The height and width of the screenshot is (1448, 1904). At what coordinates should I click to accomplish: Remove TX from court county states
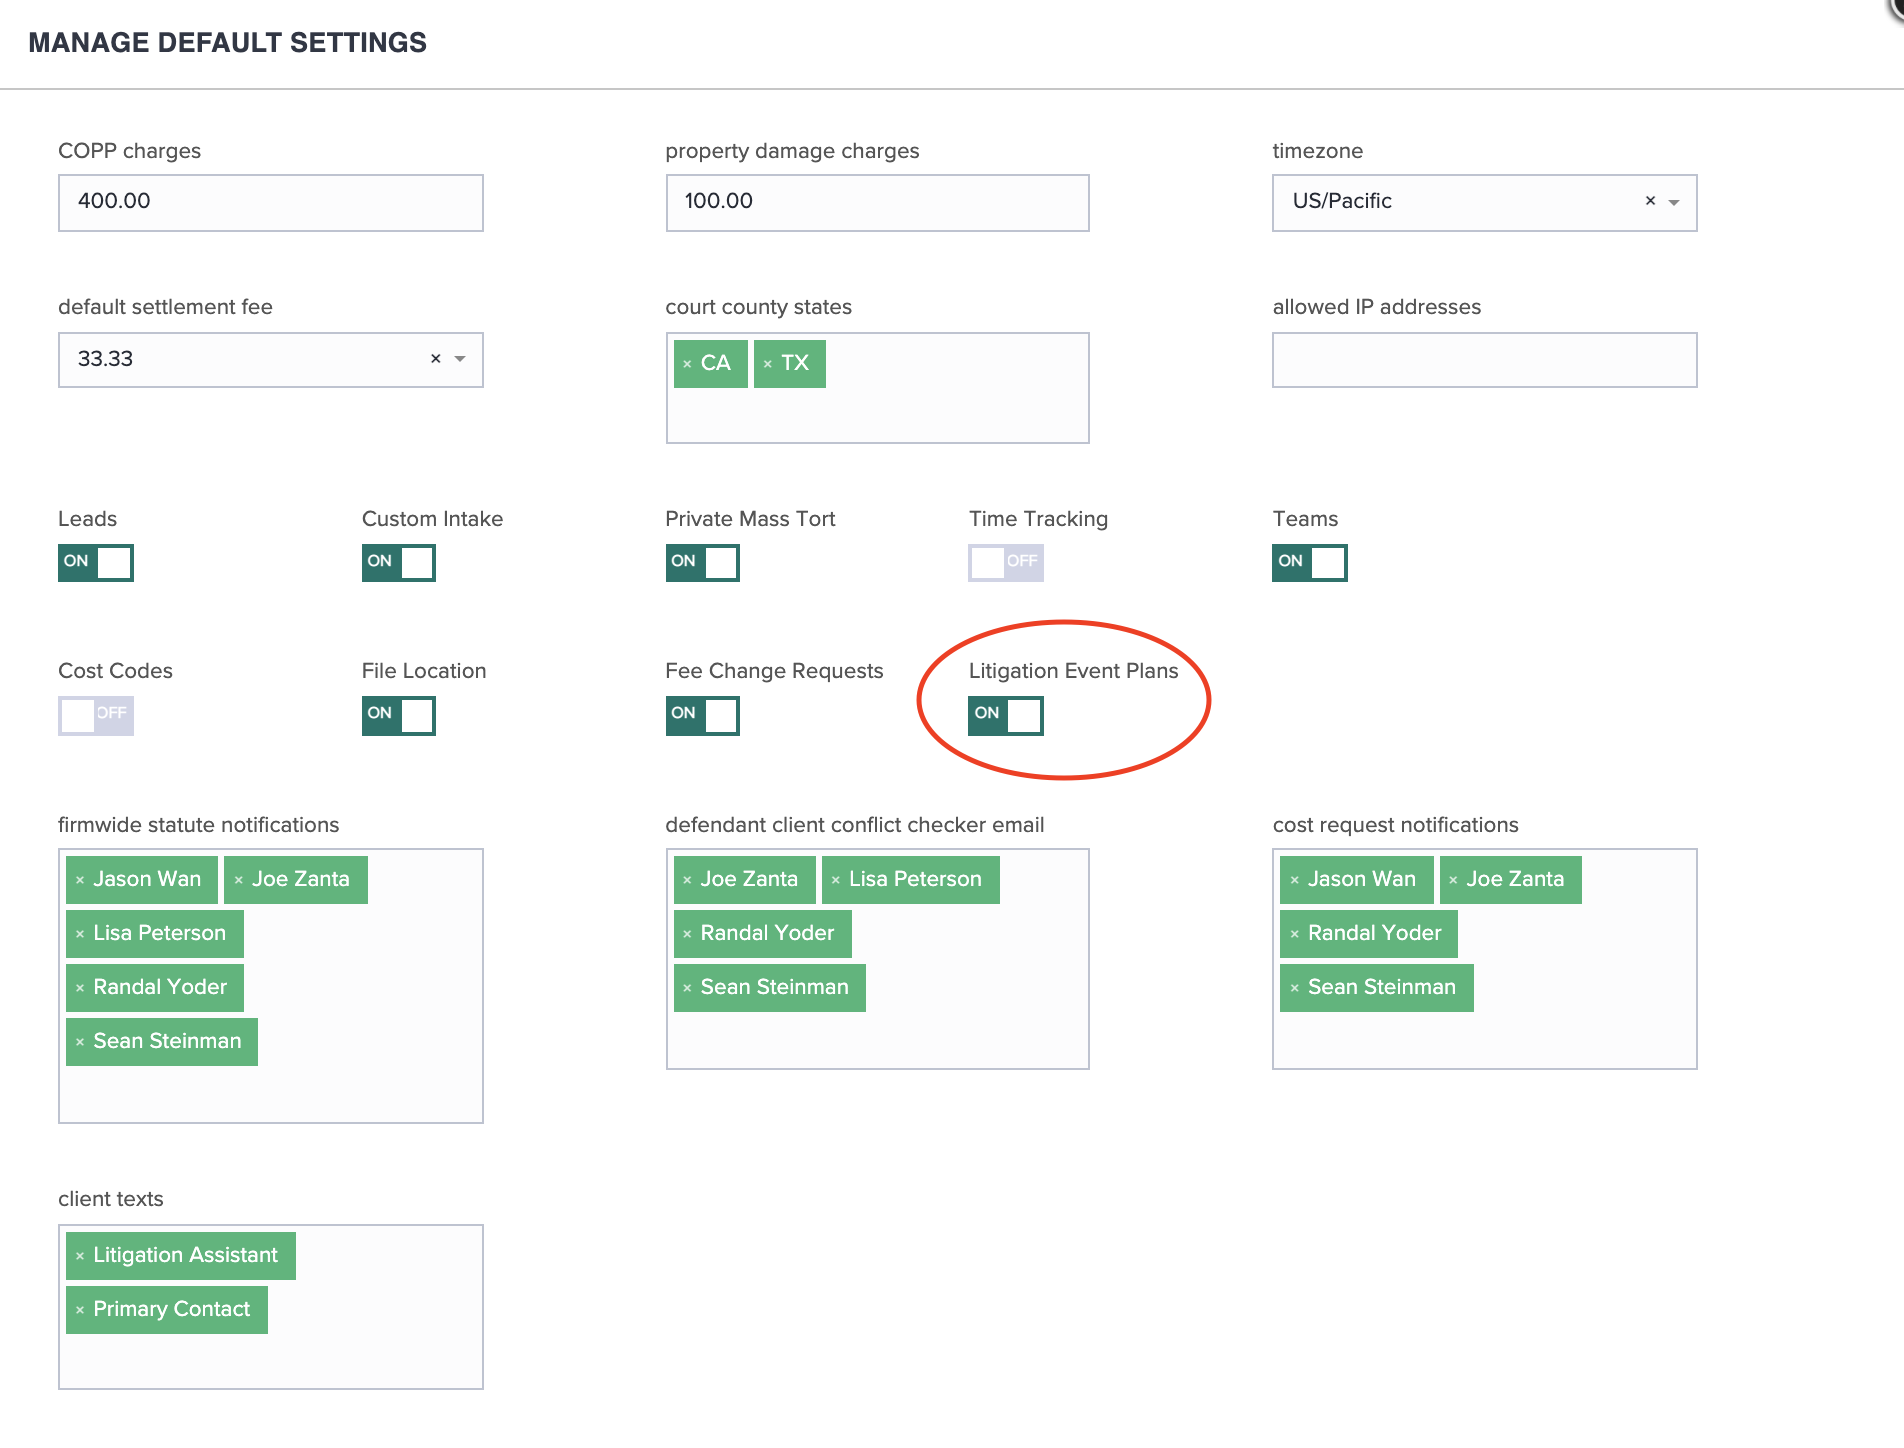[768, 363]
